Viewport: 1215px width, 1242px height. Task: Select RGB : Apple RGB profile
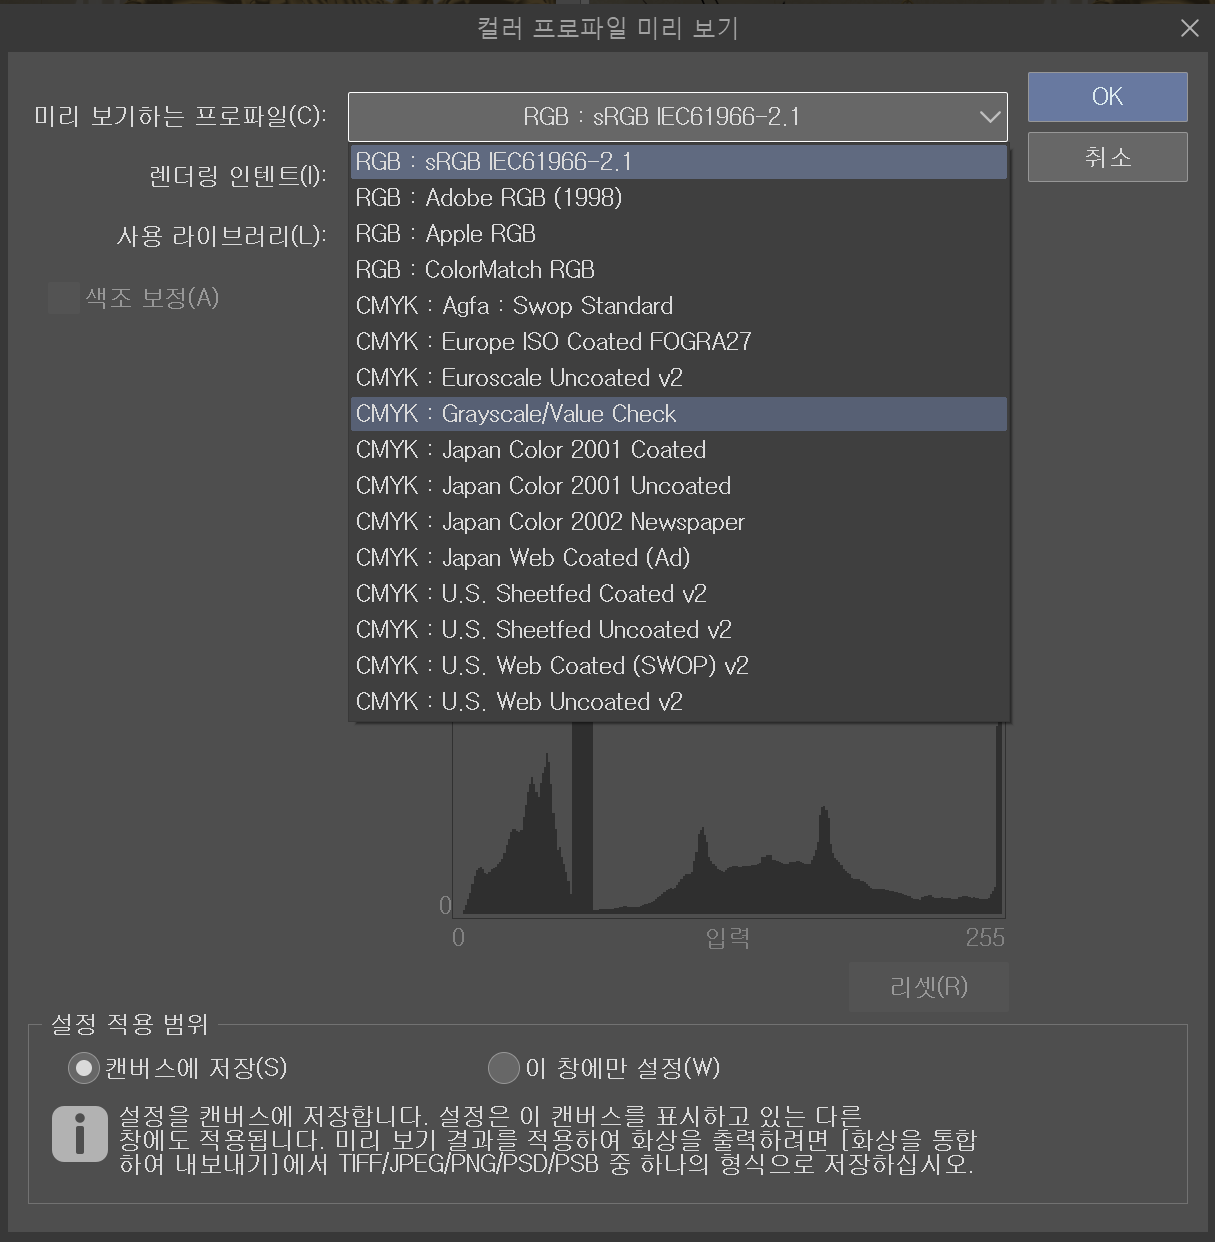click(x=678, y=234)
